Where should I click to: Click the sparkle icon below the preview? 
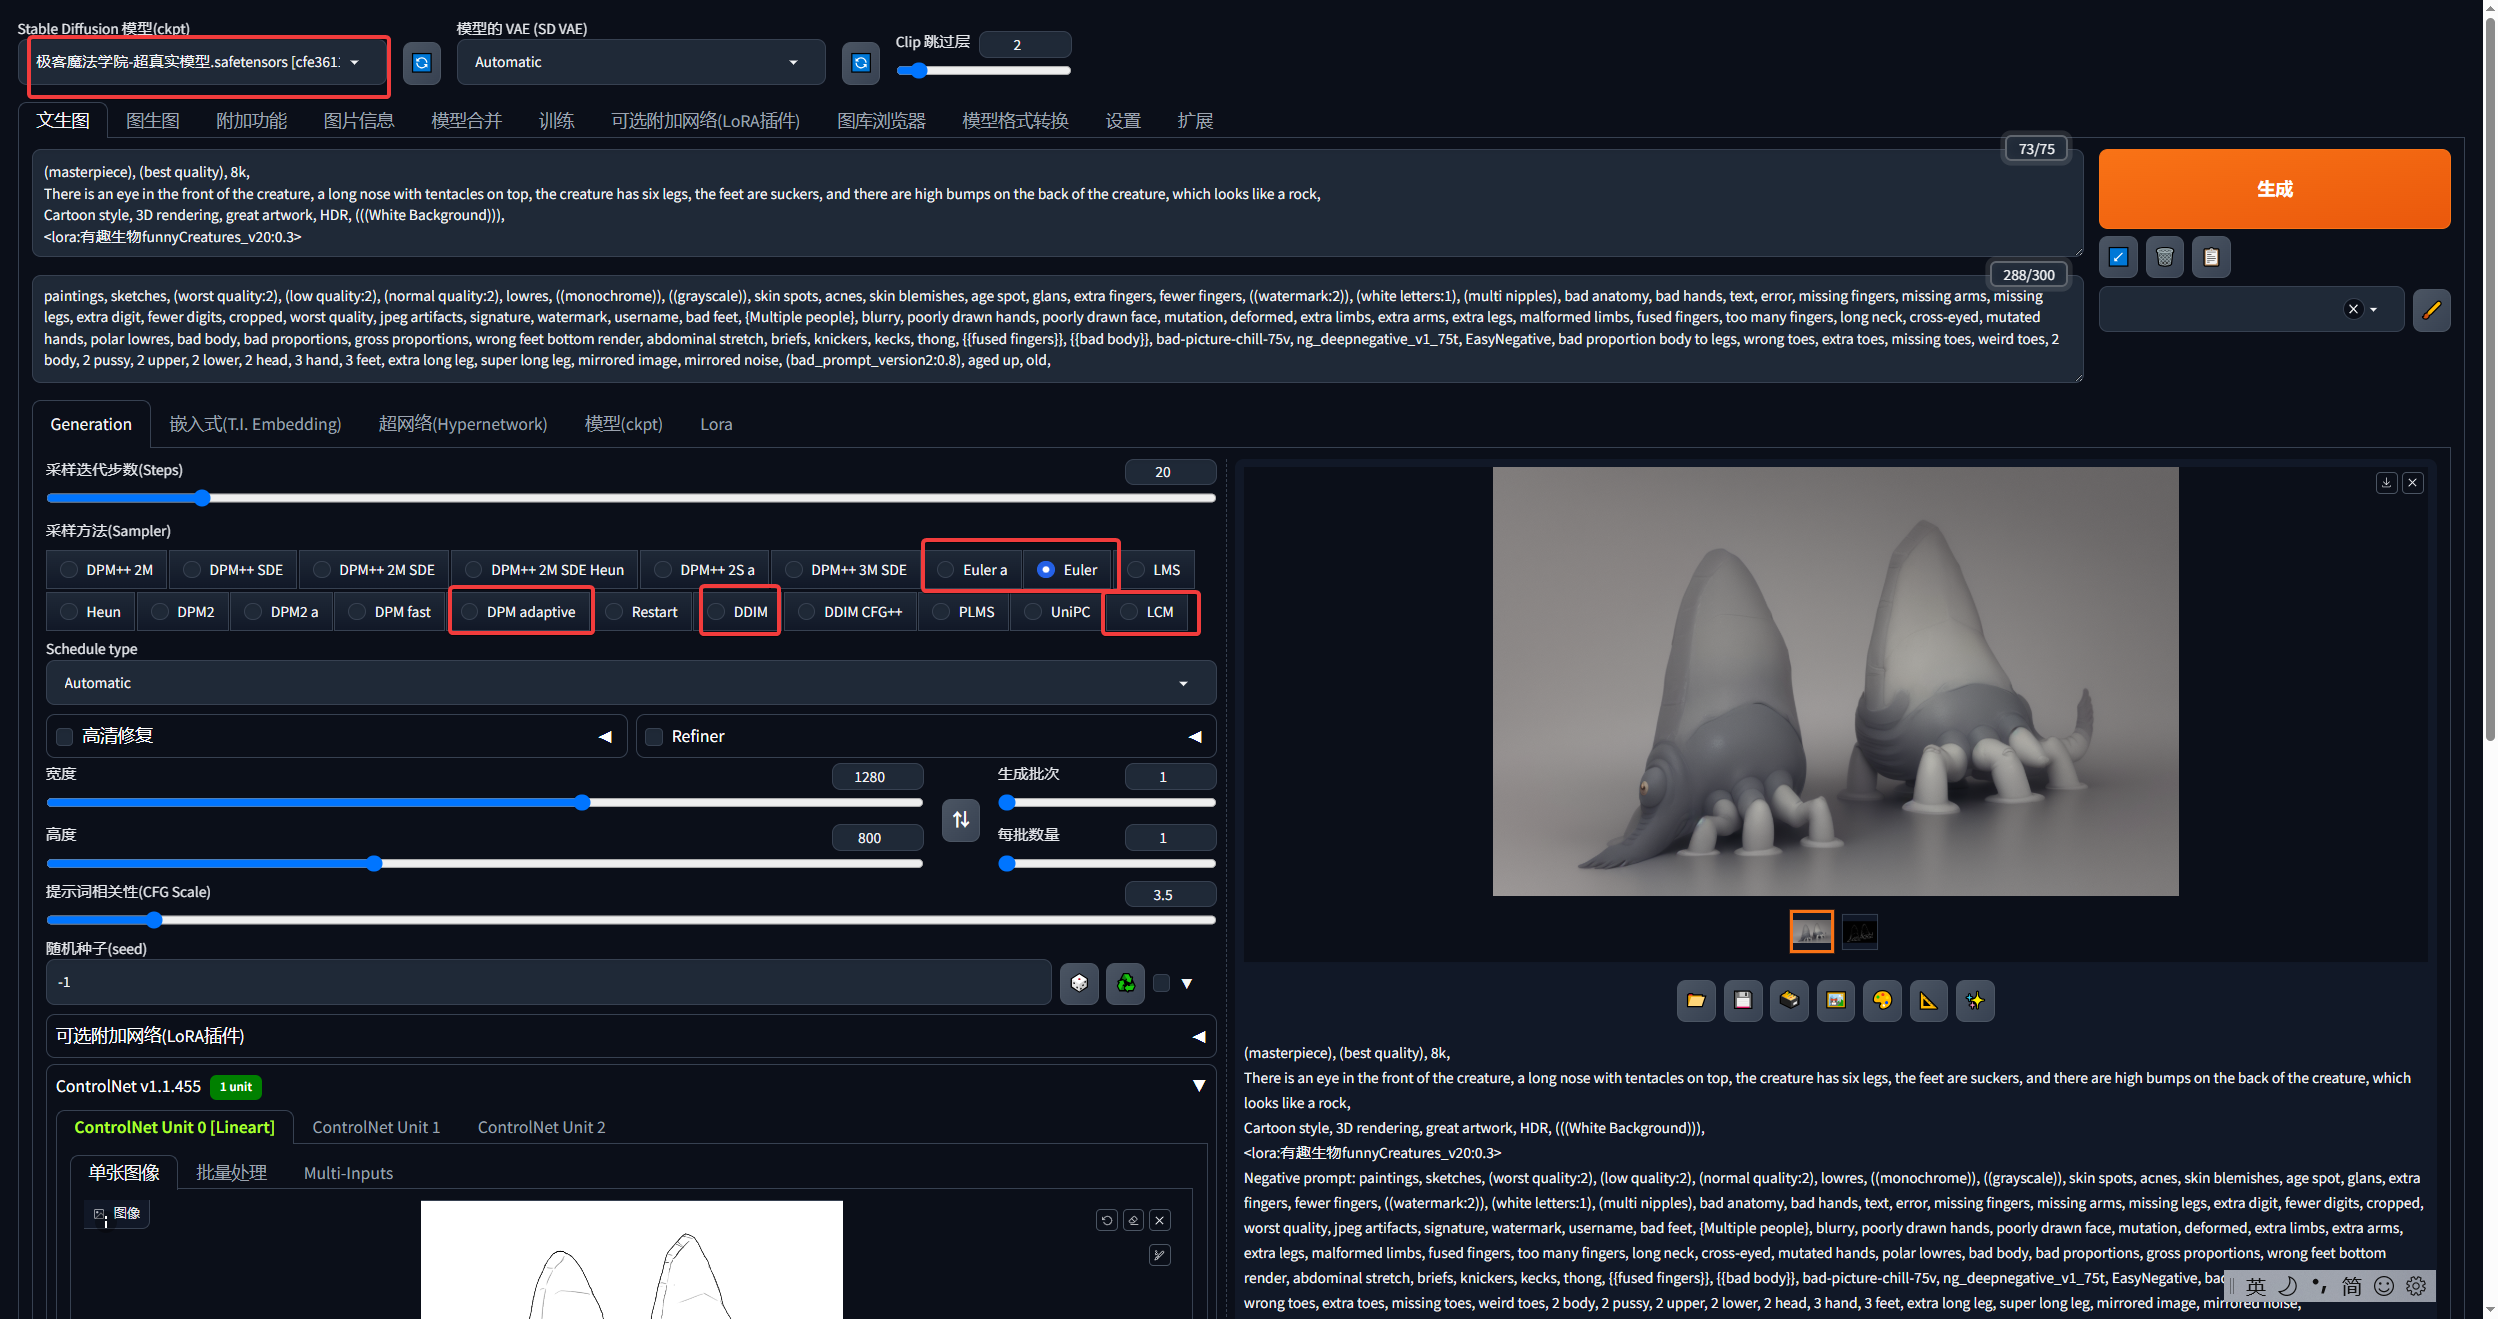[1975, 1000]
